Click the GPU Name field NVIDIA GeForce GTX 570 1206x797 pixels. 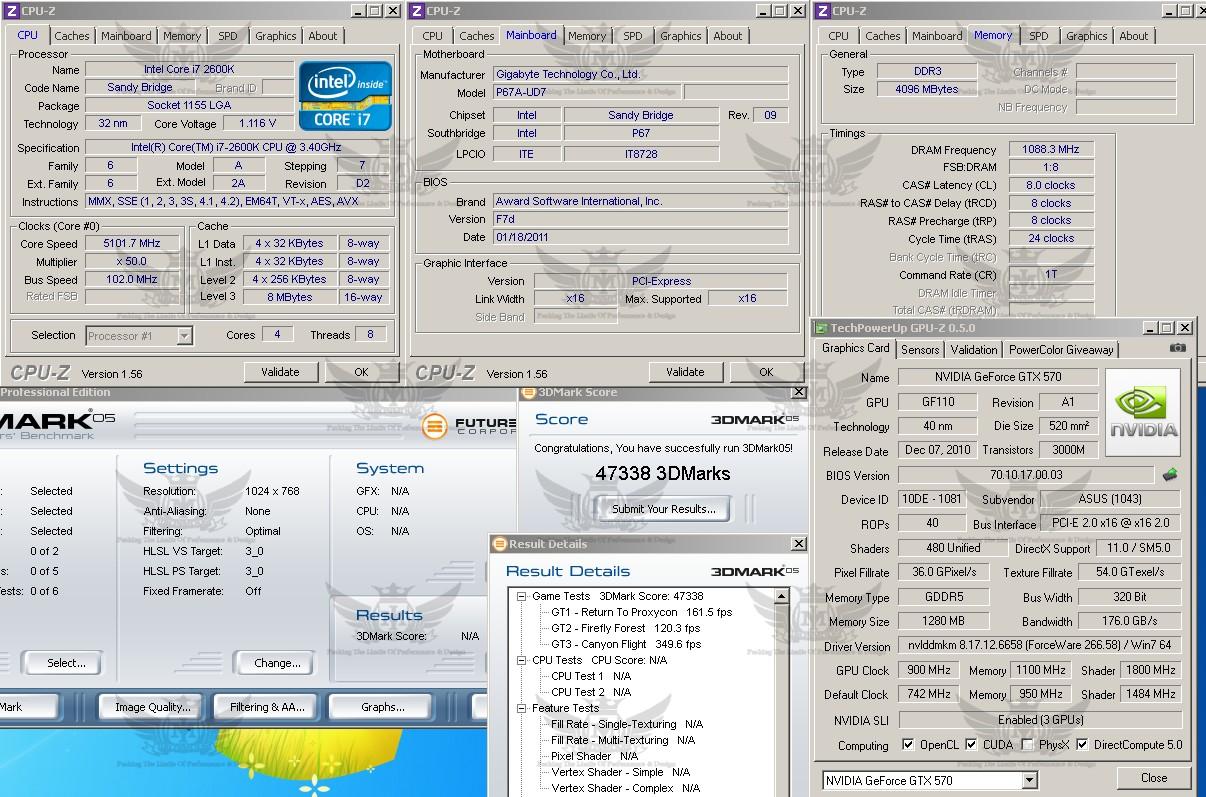(x=998, y=377)
